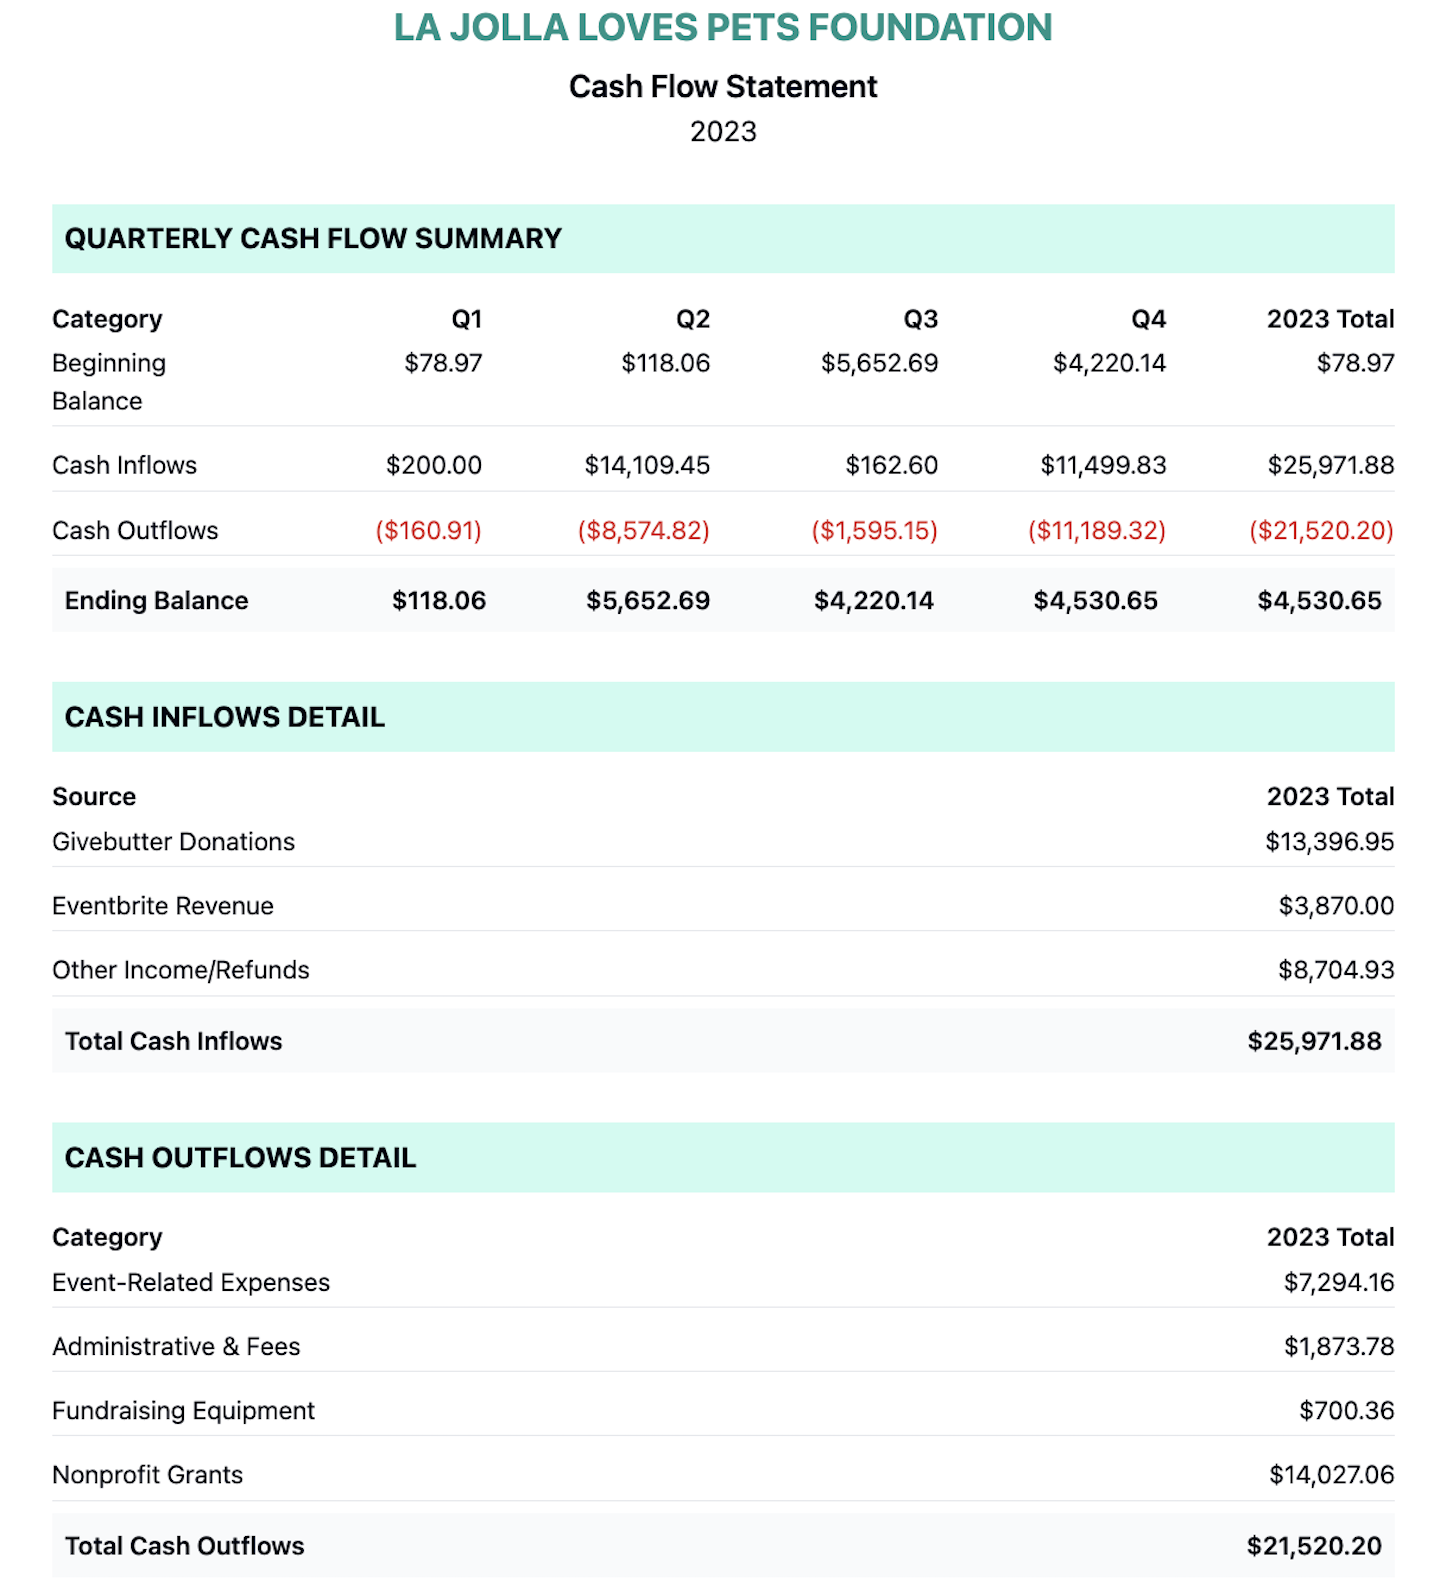This screenshot has width=1440, height=1594.
Task: Select the Q3 Beginning Balance value $5,652.69
Action: pyautogui.click(x=879, y=363)
